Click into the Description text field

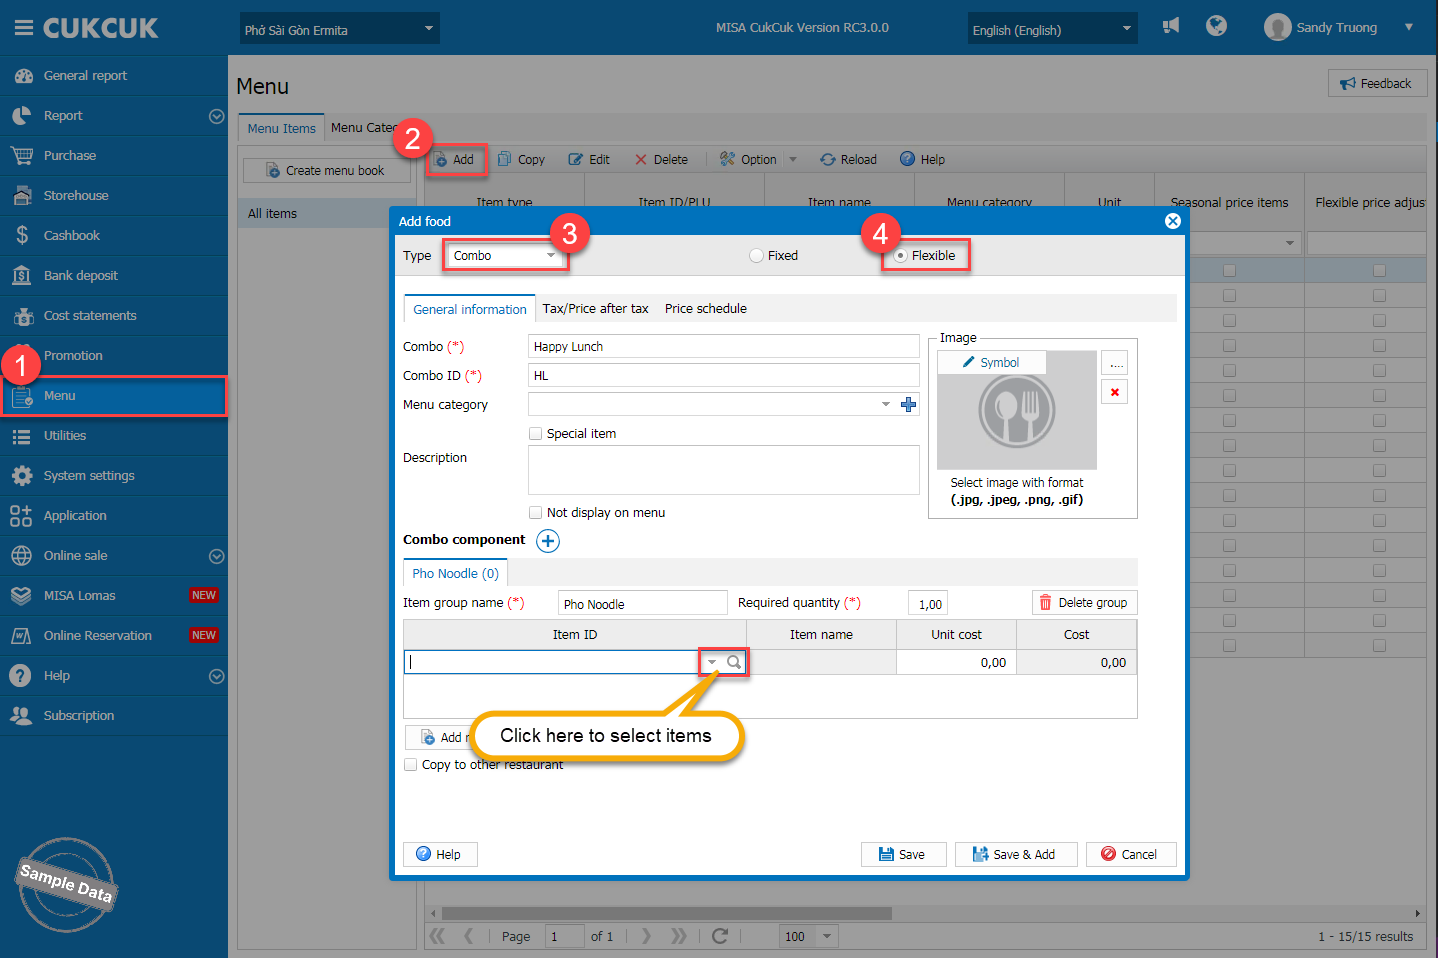pyautogui.click(x=722, y=470)
